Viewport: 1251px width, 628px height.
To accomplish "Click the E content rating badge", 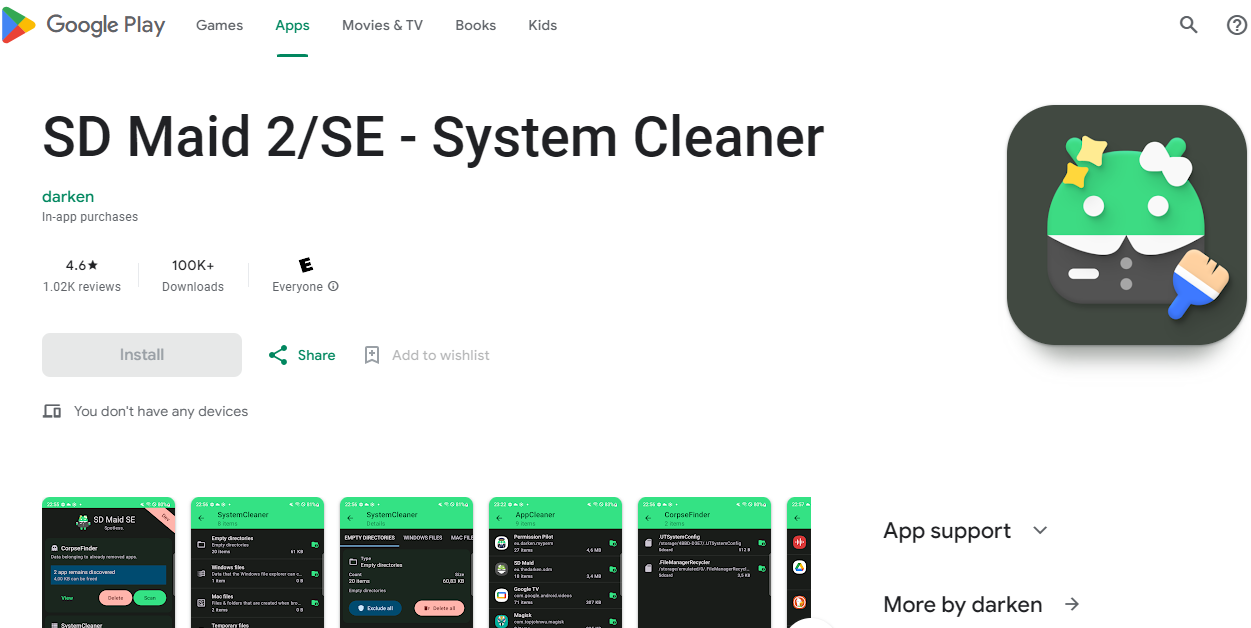I will 303,264.
